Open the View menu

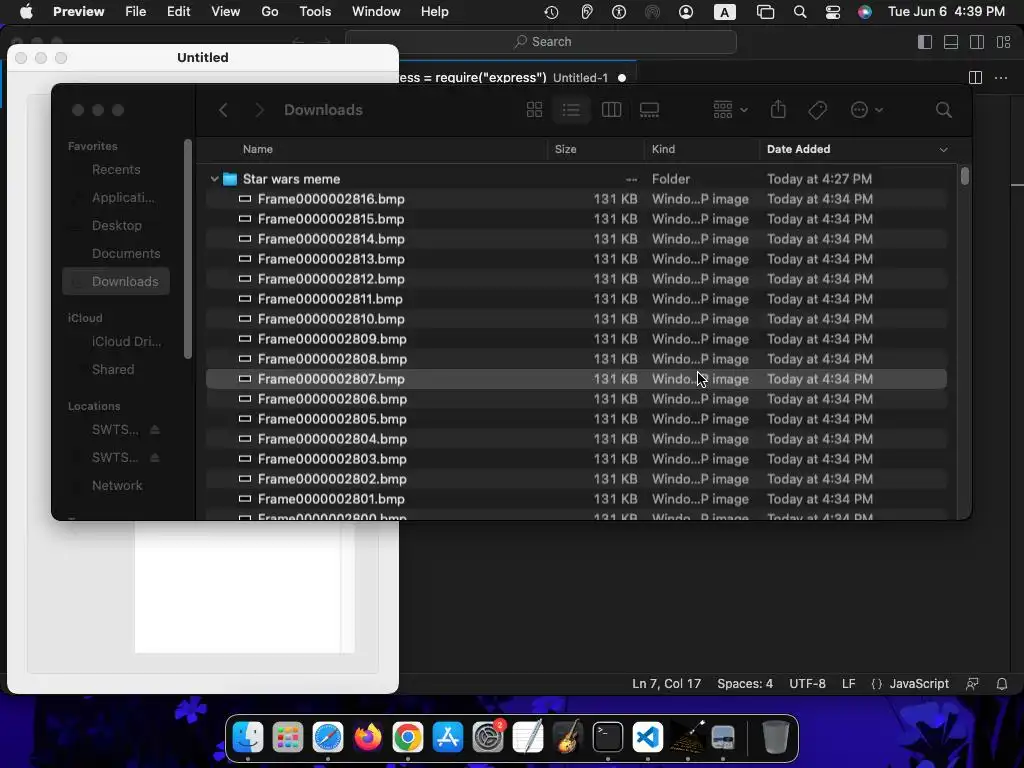pos(225,12)
